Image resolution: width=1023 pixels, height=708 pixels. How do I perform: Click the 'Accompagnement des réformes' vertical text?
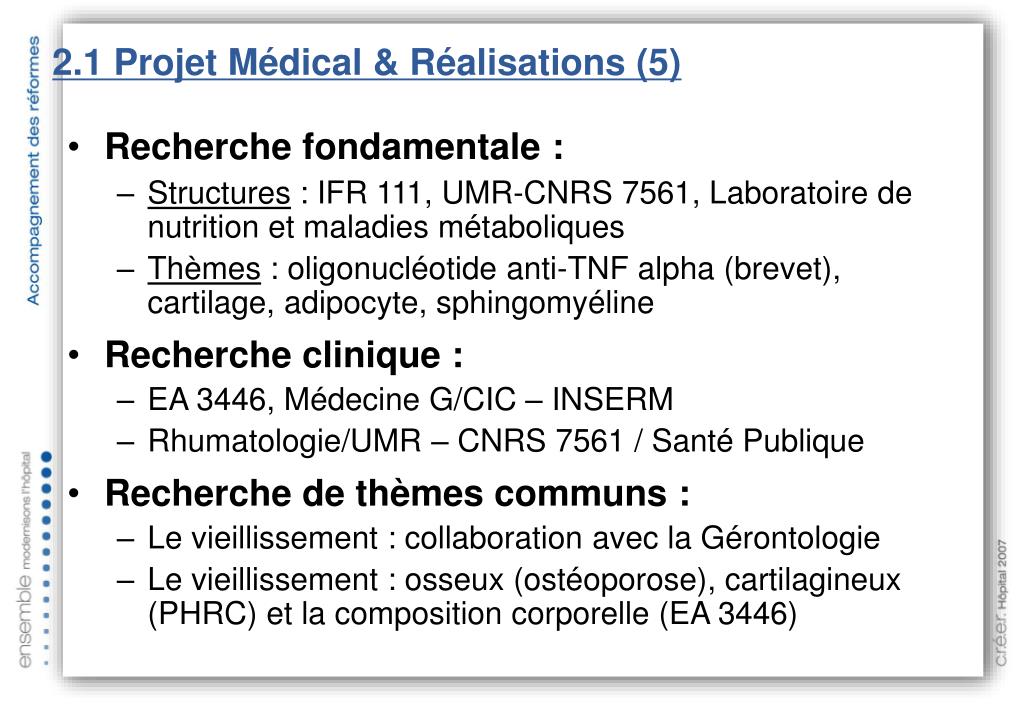click(x=33, y=170)
